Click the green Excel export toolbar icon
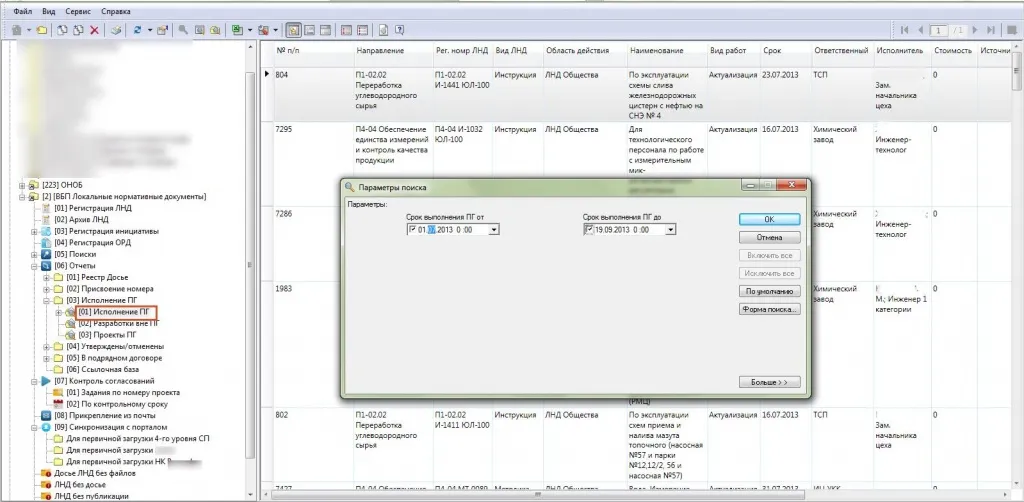 tap(238, 30)
